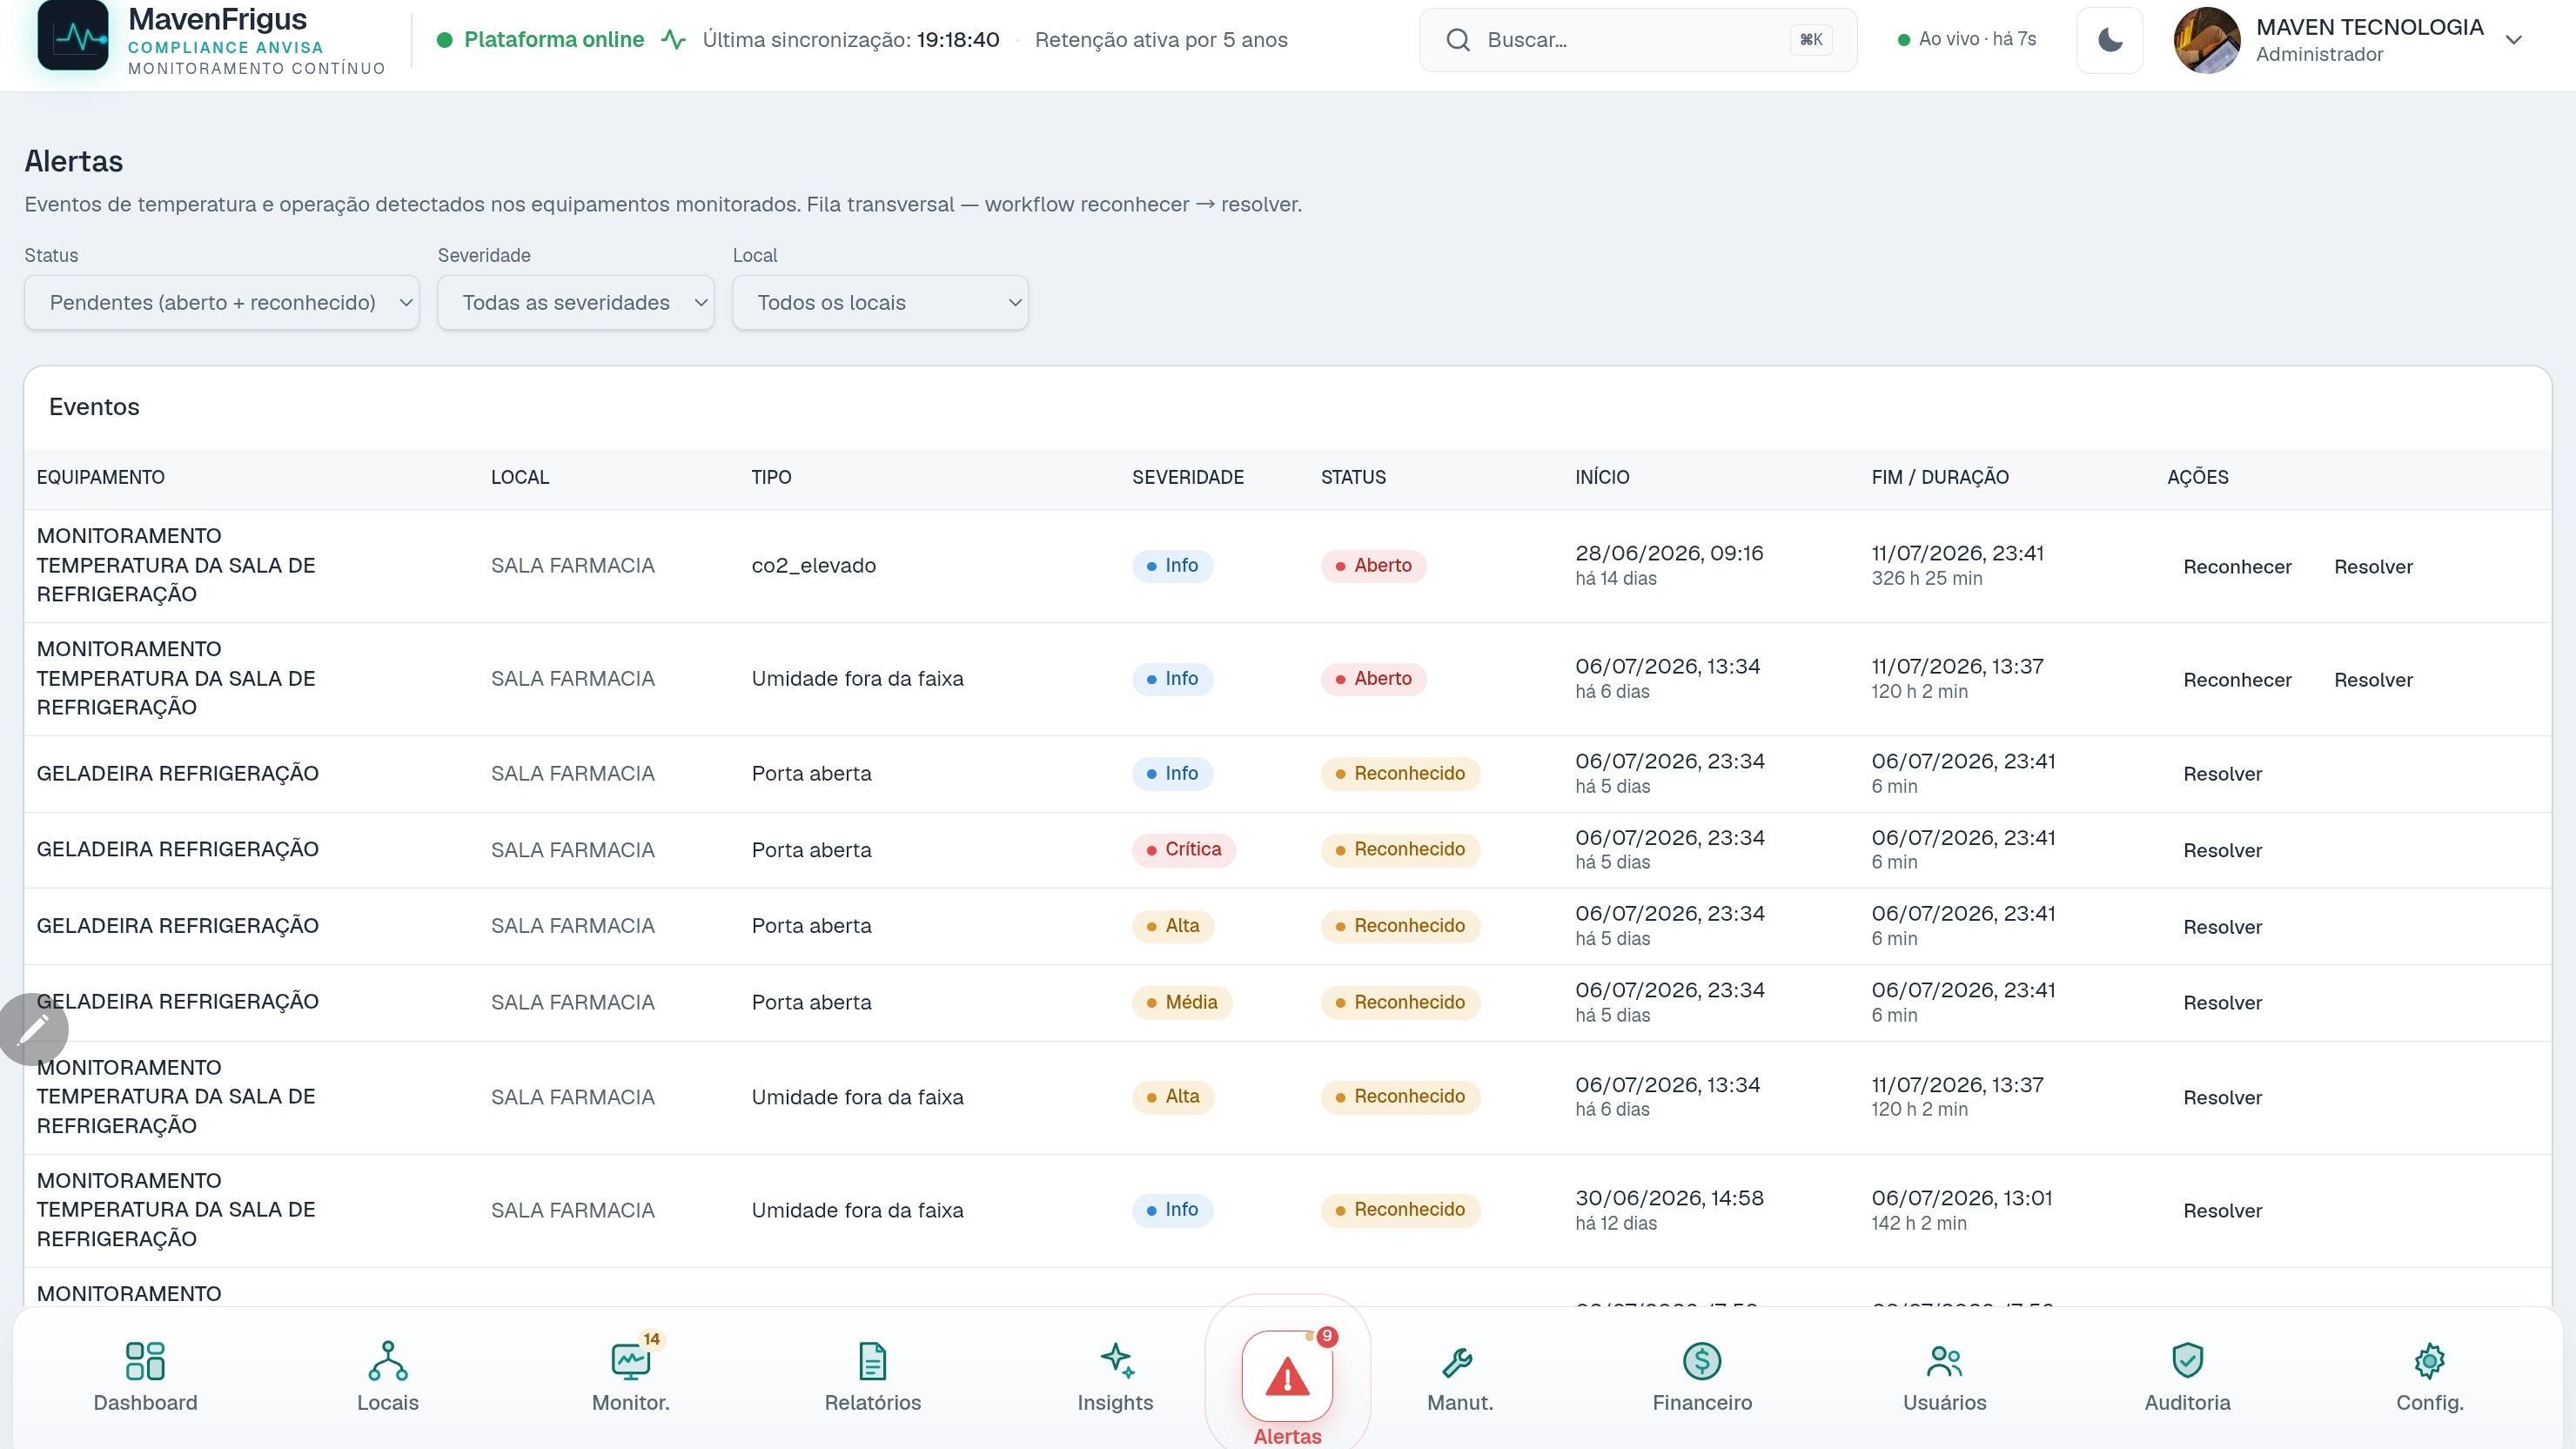Open the Auditoria shield icon

2187,1360
